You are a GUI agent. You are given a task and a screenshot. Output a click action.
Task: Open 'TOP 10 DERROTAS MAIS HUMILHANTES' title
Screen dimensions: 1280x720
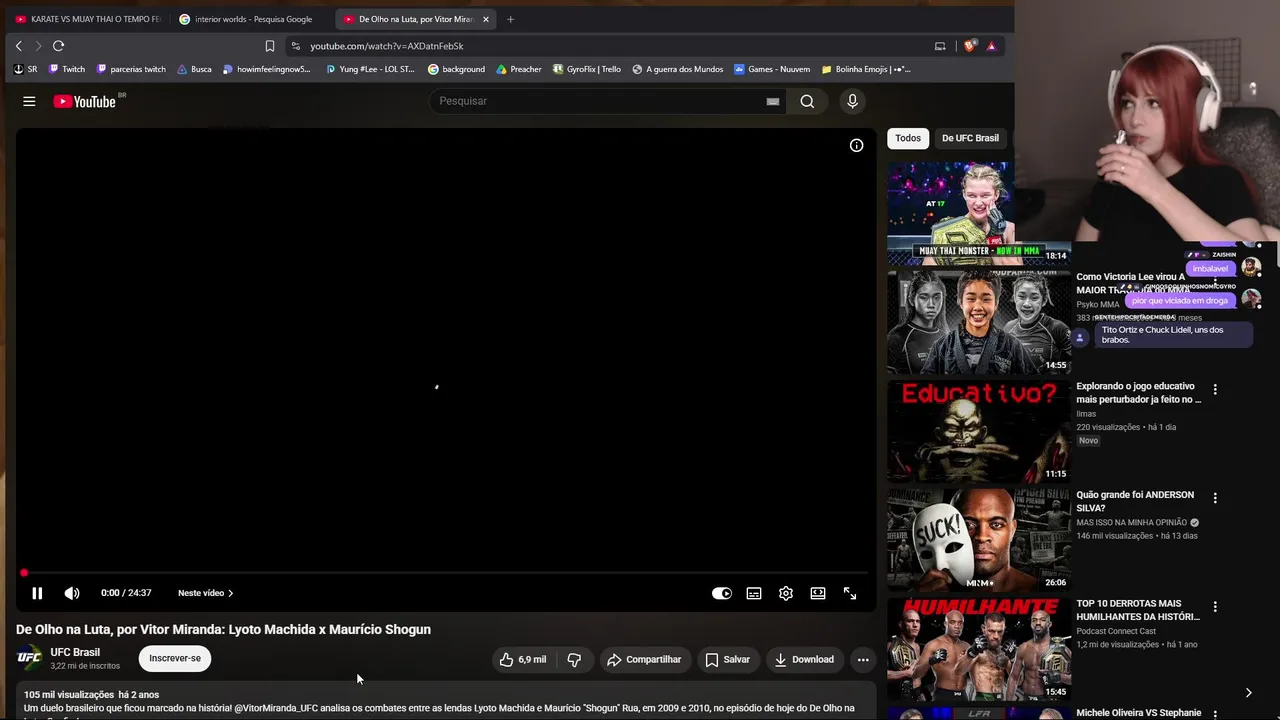tap(1138, 610)
